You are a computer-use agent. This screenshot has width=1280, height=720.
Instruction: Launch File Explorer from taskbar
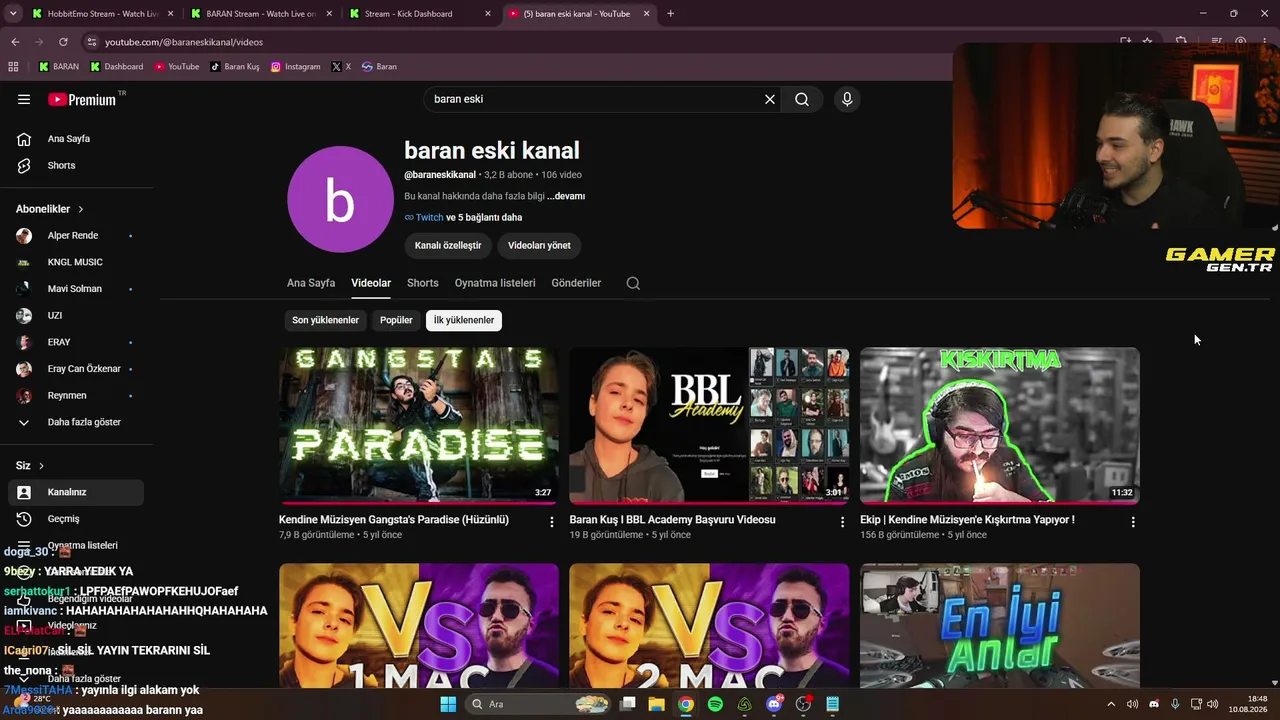tap(657, 704)
